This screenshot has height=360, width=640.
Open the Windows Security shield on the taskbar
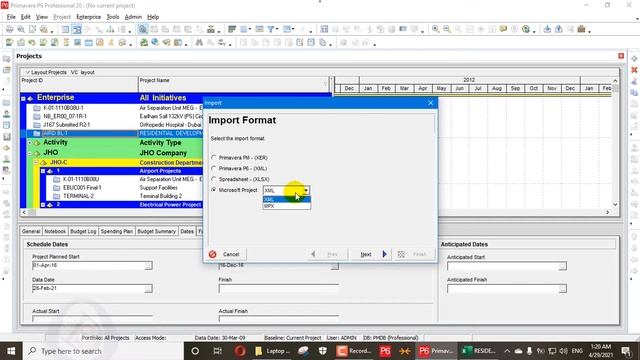(322, 351)
